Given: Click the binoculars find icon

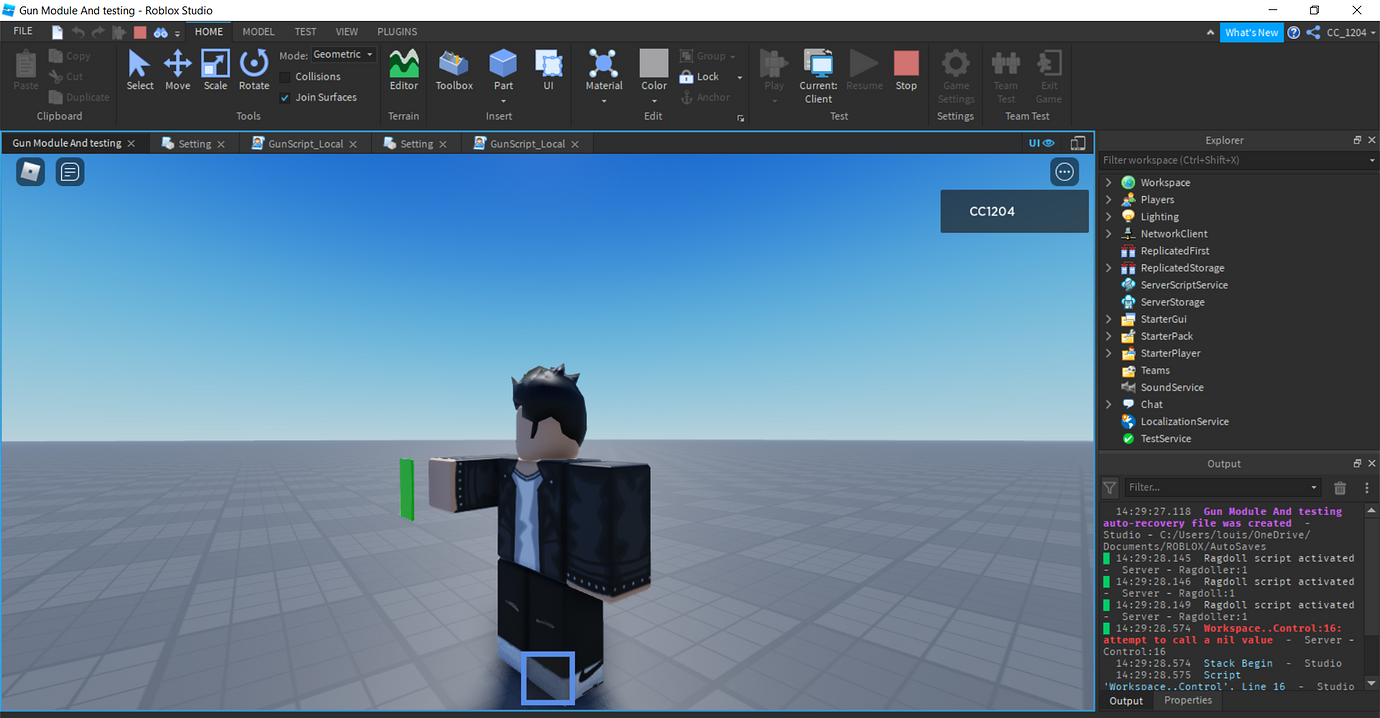Looking at the screenshot, I should tap(160, 32).
